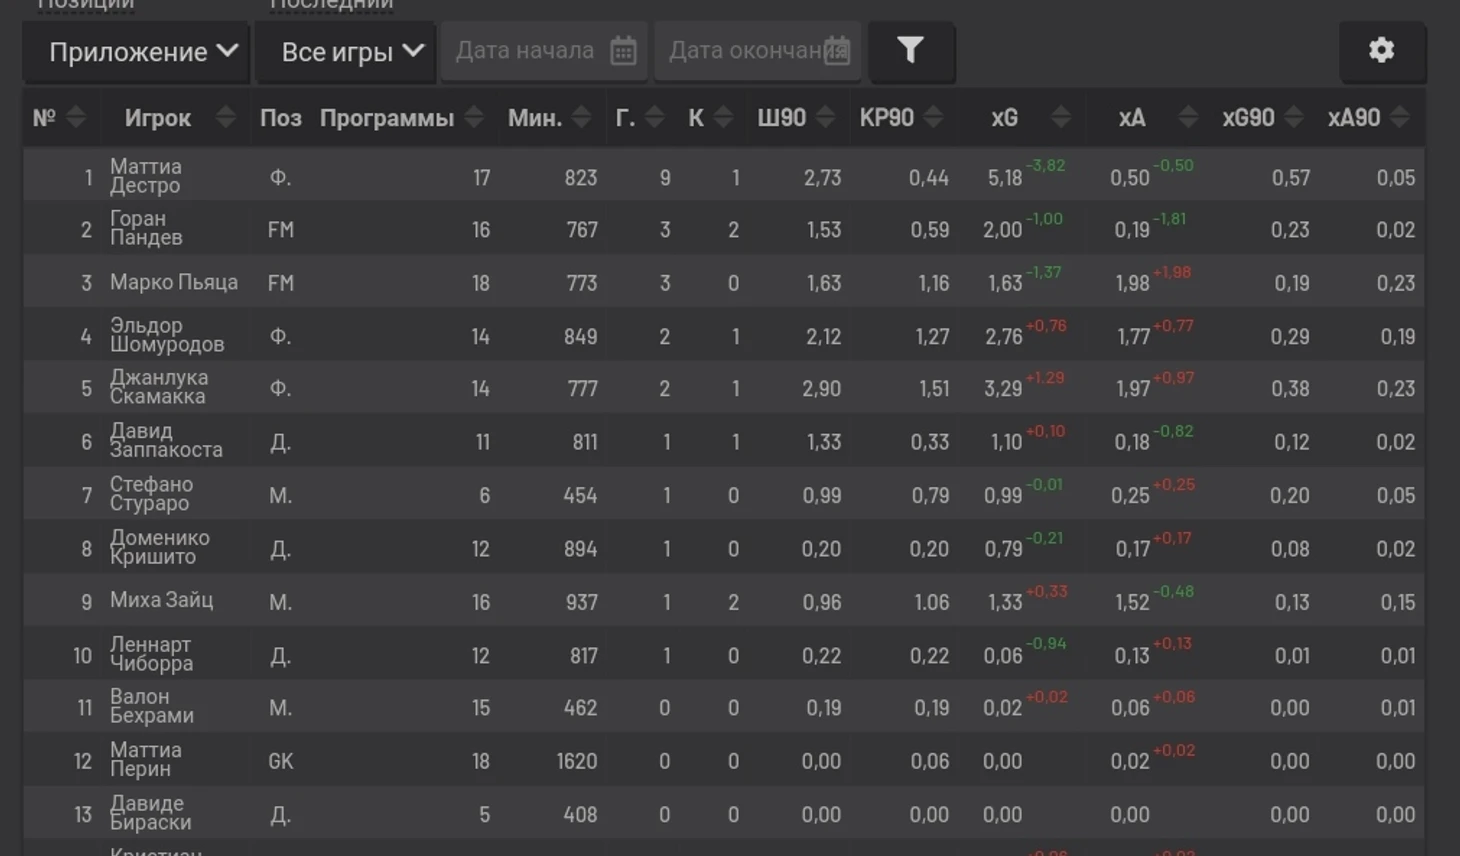This screenshot has height=856, width=1460.
Task: Open calendar icon in Дата окончания field
Action: (x=837, y=51)
